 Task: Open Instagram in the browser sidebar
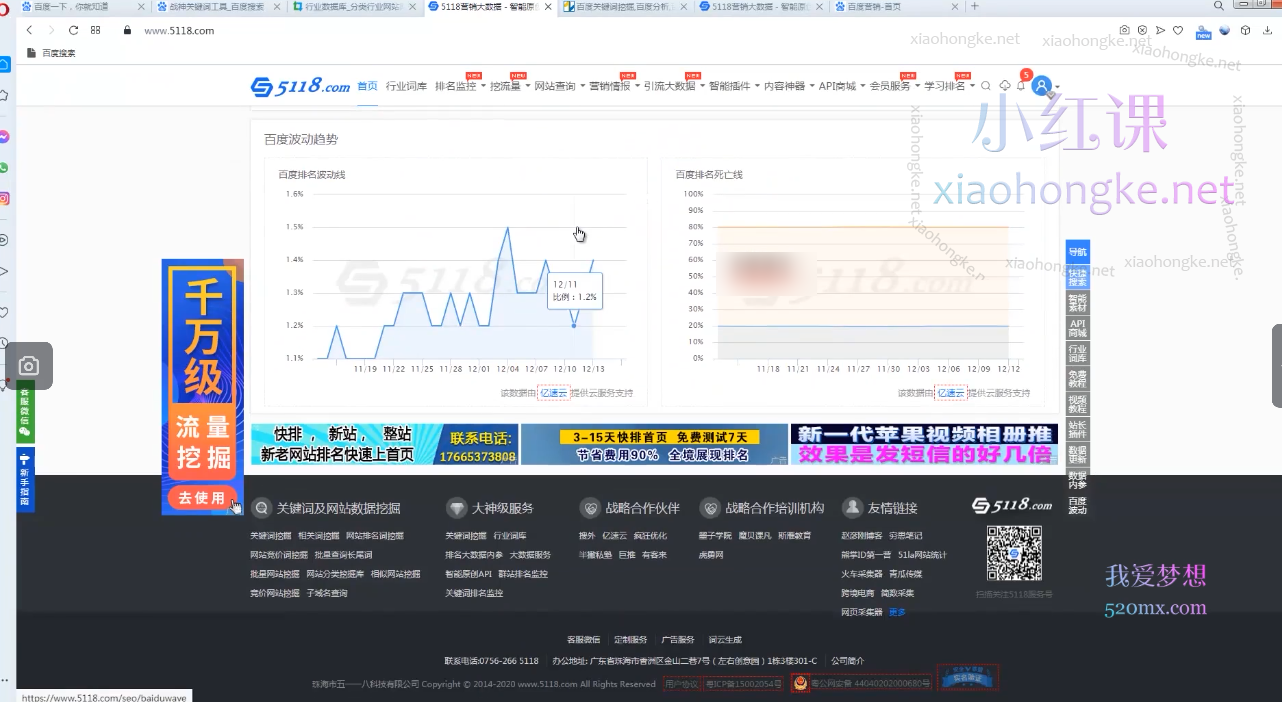point(5,199)
